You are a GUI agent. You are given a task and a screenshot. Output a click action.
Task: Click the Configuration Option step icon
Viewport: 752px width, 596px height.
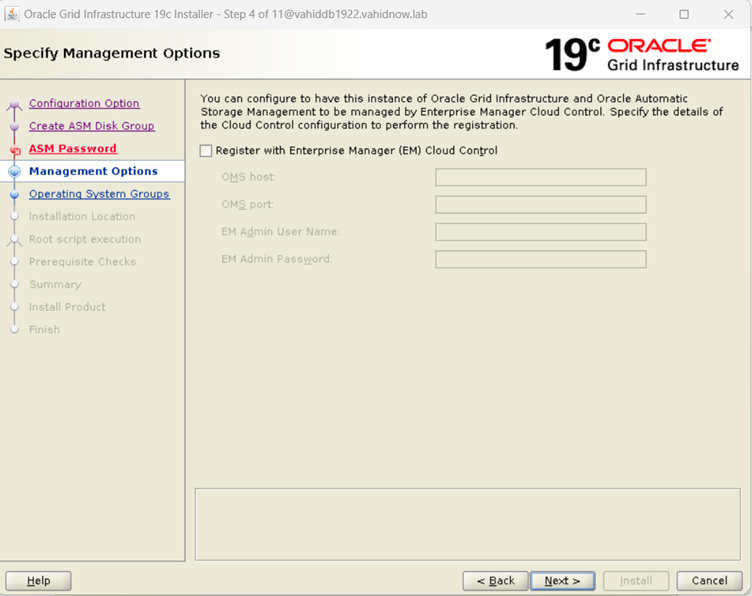tap(14, 104)
